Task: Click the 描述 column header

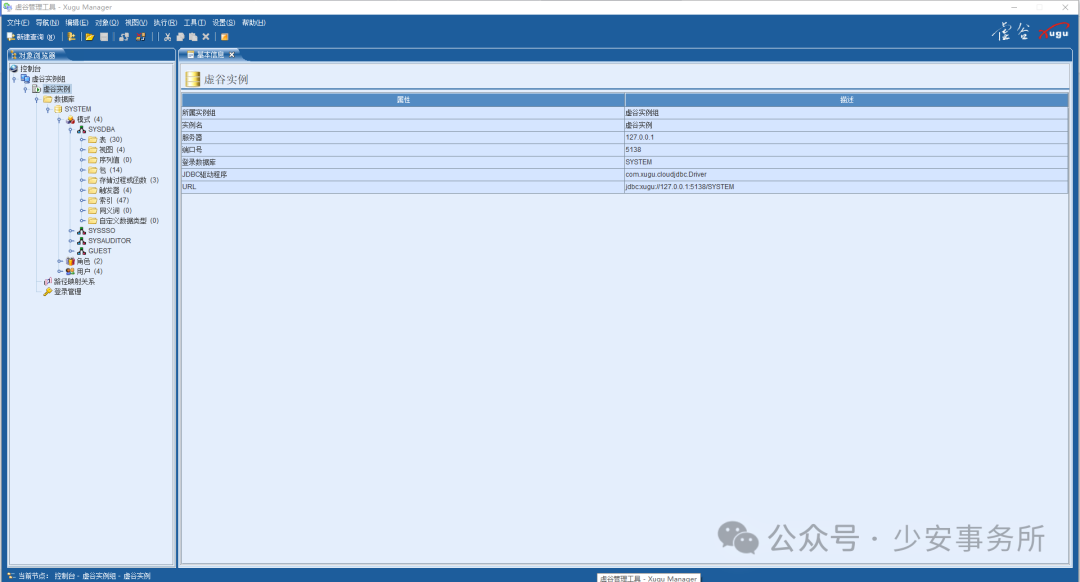Action: pos(847,100)
